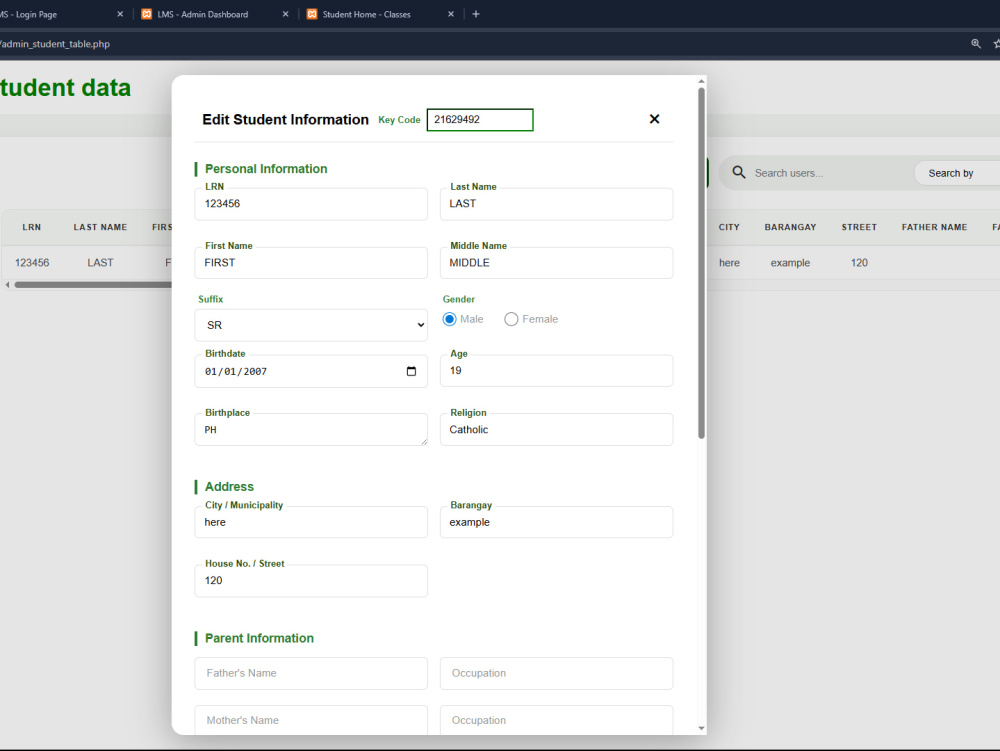Switch to Student Home - Classes tab

tap(367, 14)
